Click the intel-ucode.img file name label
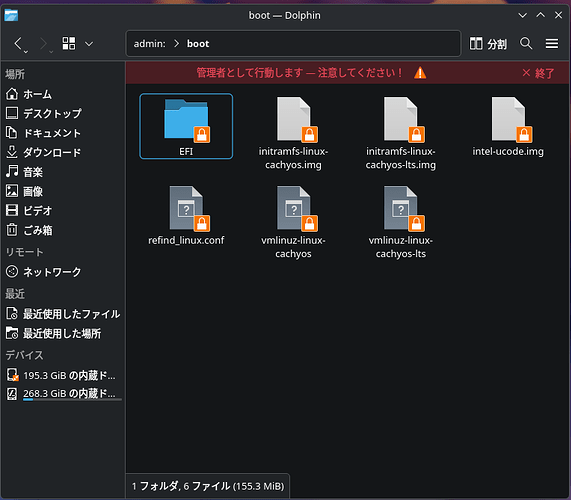Image resolution: width=571 pixels, height=500 pixels. point(508,151)
